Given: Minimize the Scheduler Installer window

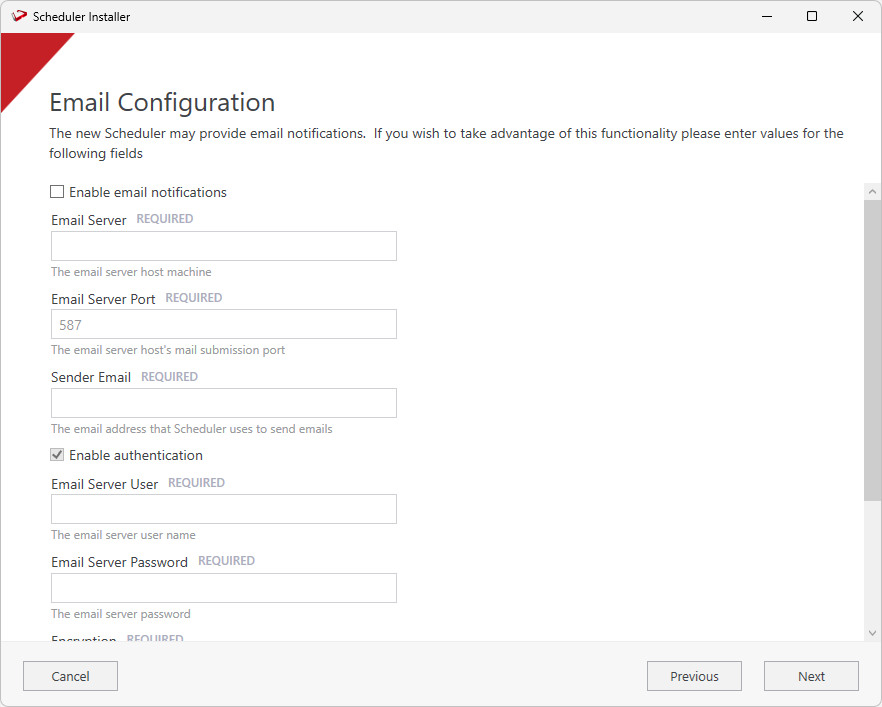Looking at the screenshot, I should (x=766, y=16).
